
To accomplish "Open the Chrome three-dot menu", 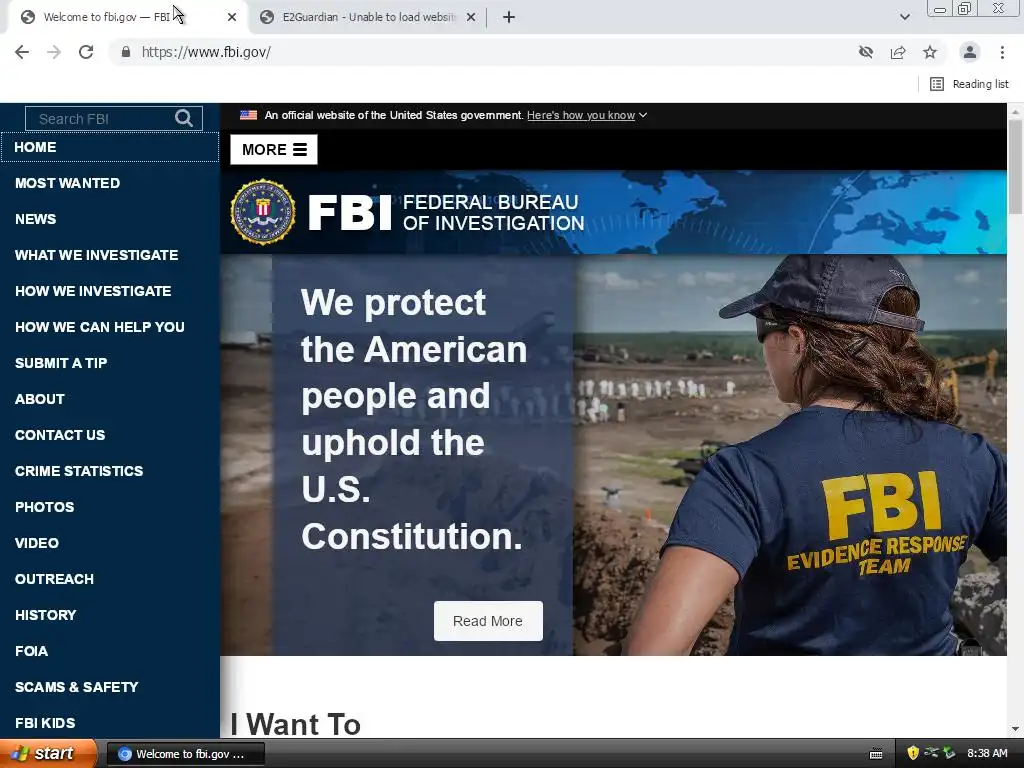I will click(x=1002, y=52).
